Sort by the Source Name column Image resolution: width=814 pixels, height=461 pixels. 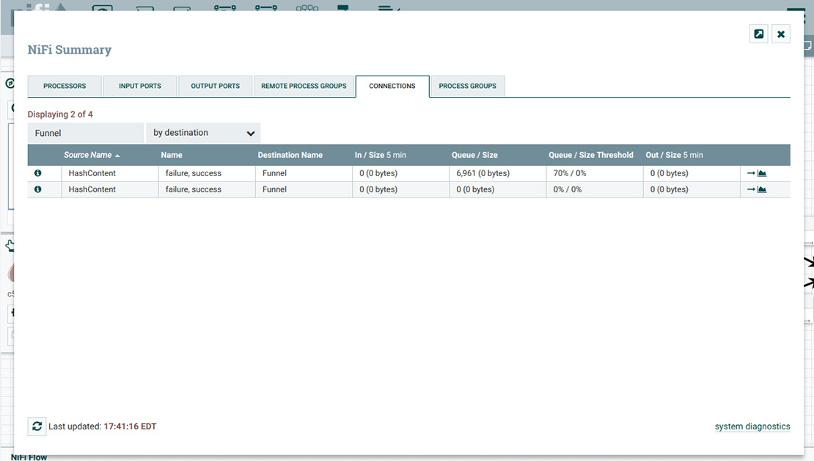coord(88,155)
